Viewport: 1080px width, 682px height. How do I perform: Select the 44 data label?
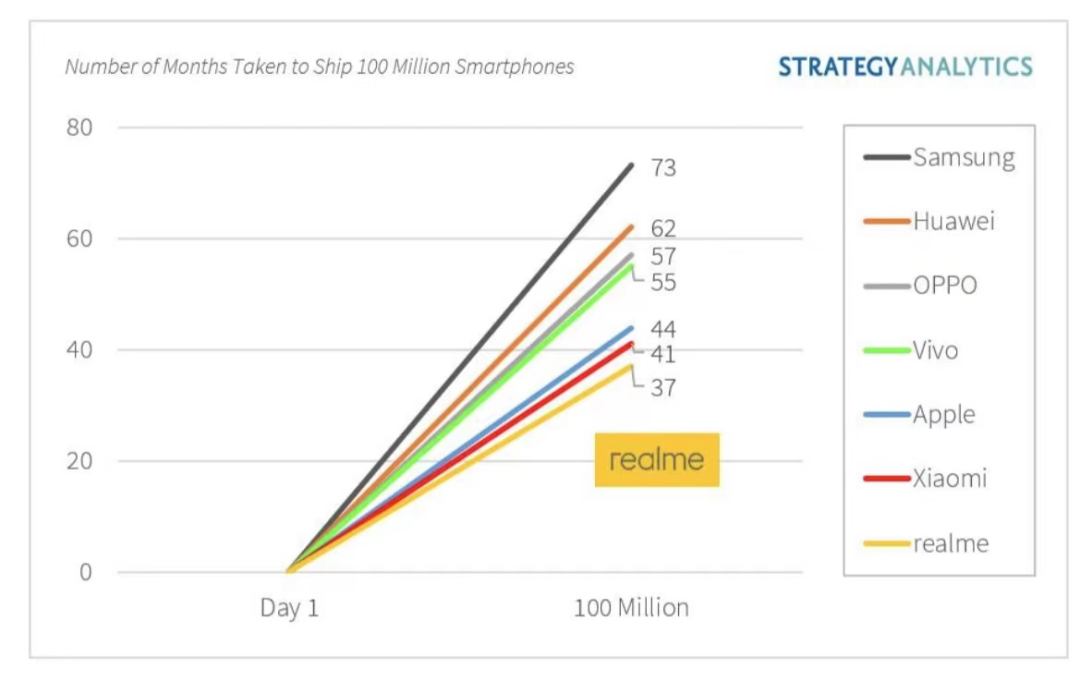point(662,329)
